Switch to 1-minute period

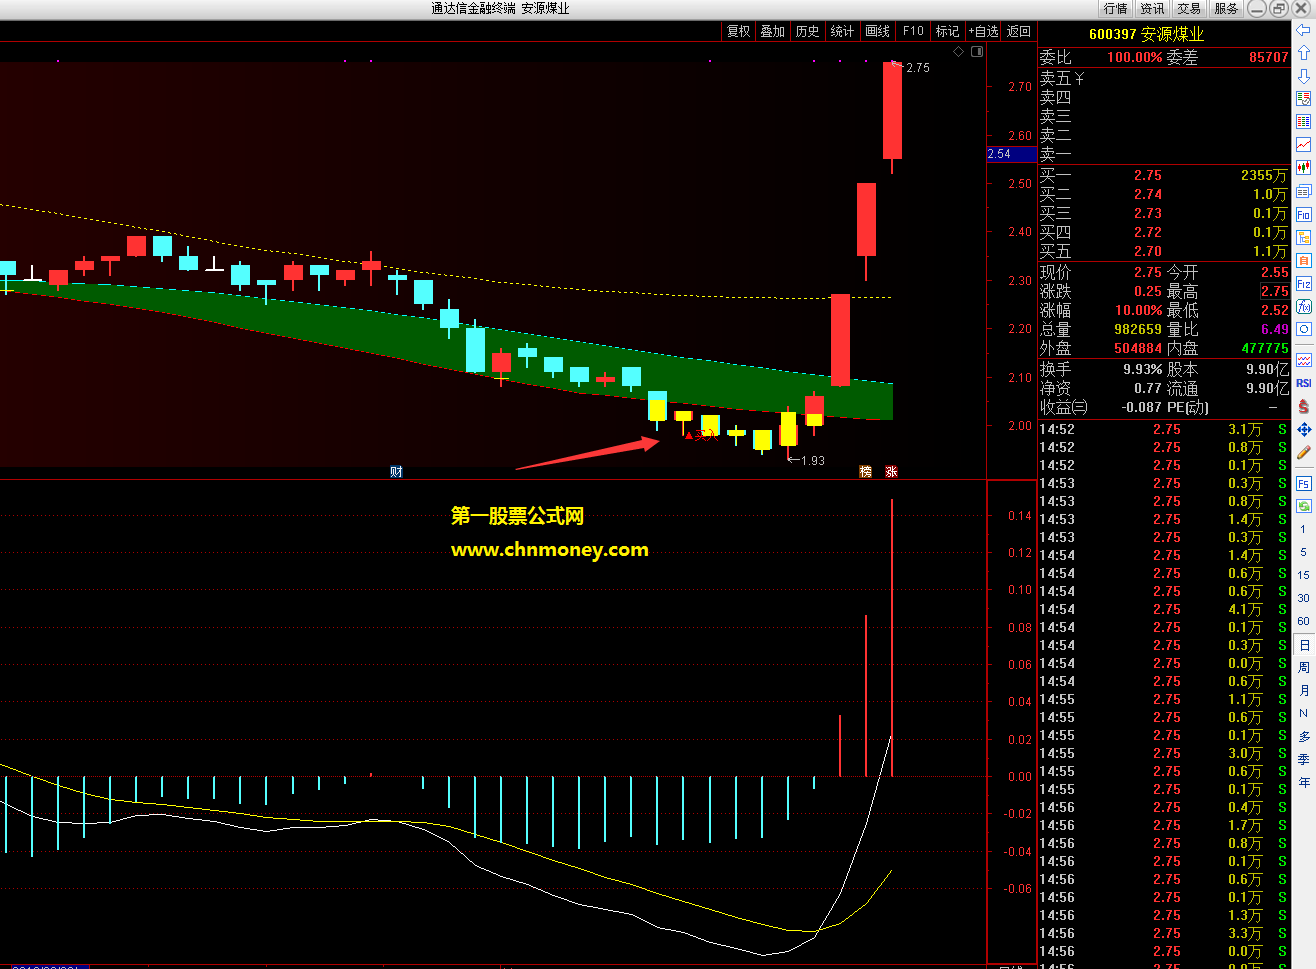(x=1304, y=529)
